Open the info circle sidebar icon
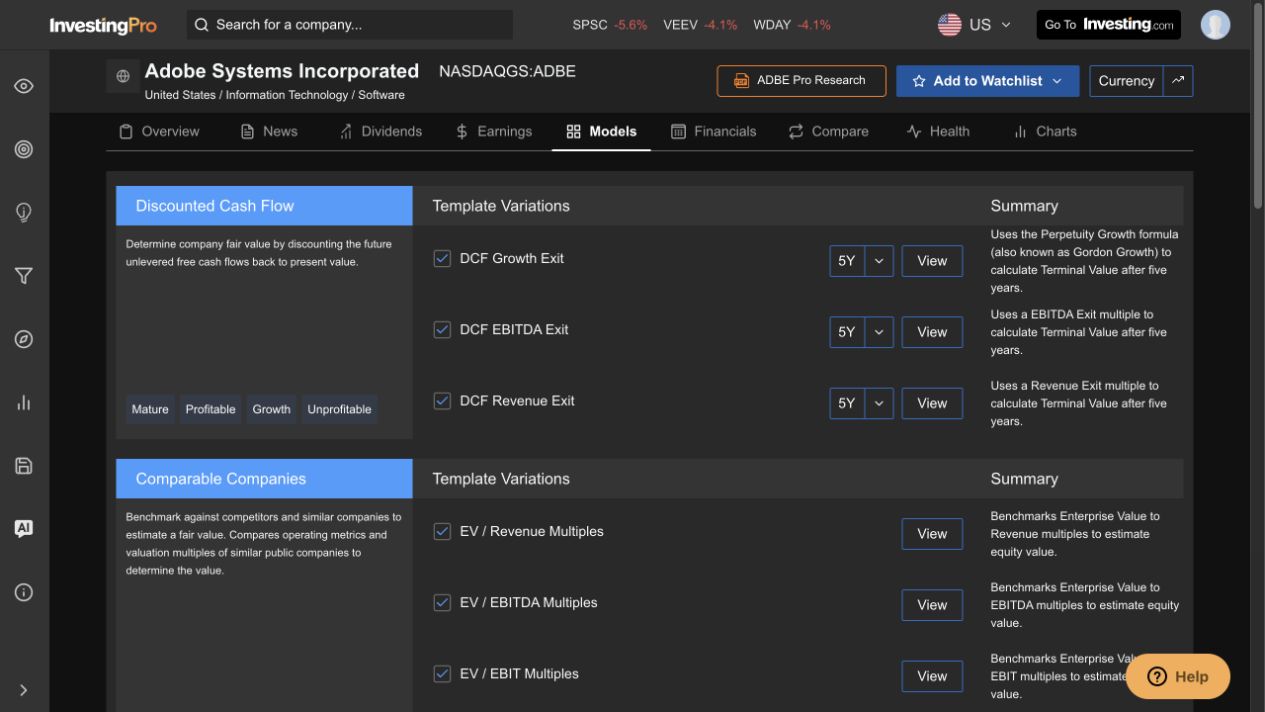This screenshot has width=1265, height=712. point(24,592)
